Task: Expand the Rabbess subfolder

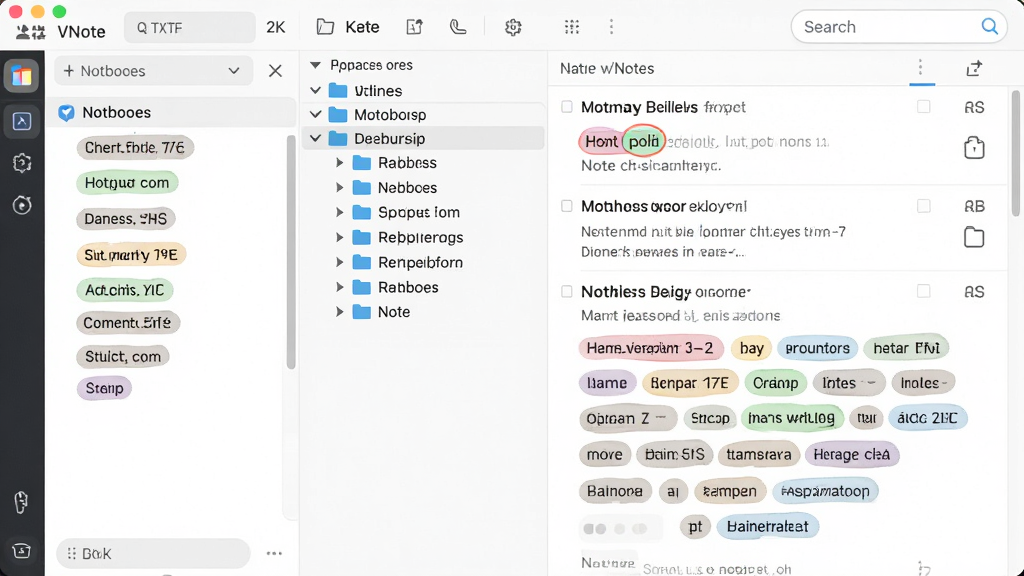Action: [x=340, y=163]
